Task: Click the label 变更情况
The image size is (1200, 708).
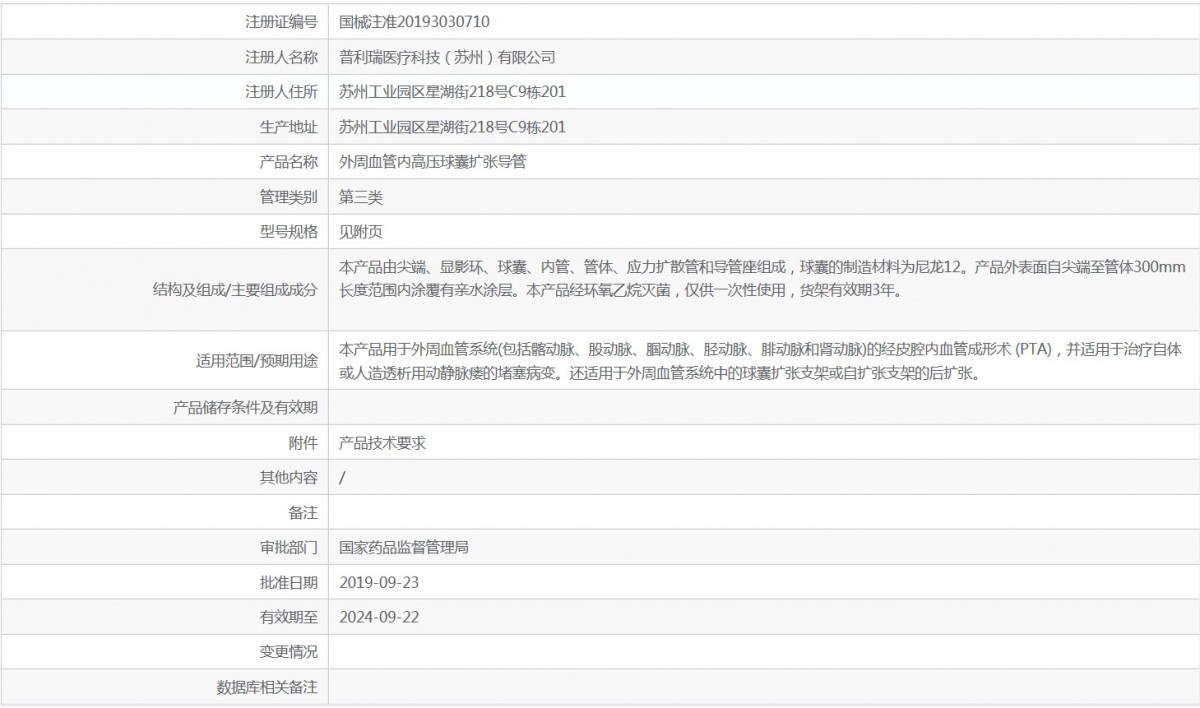Action: pyautogui.click(x=288, y=652)
